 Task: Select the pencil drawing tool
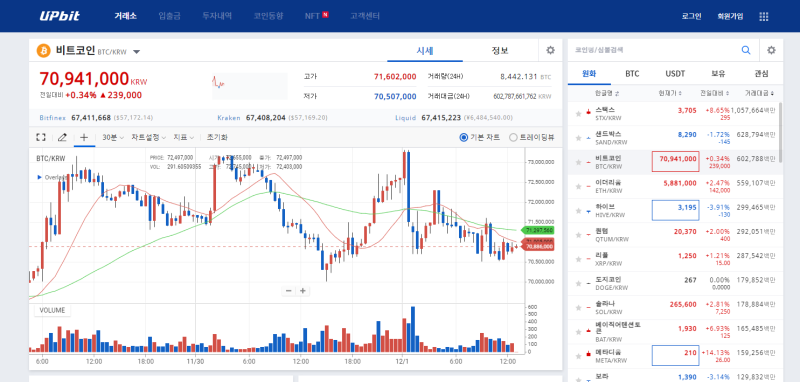click(62, 137)
